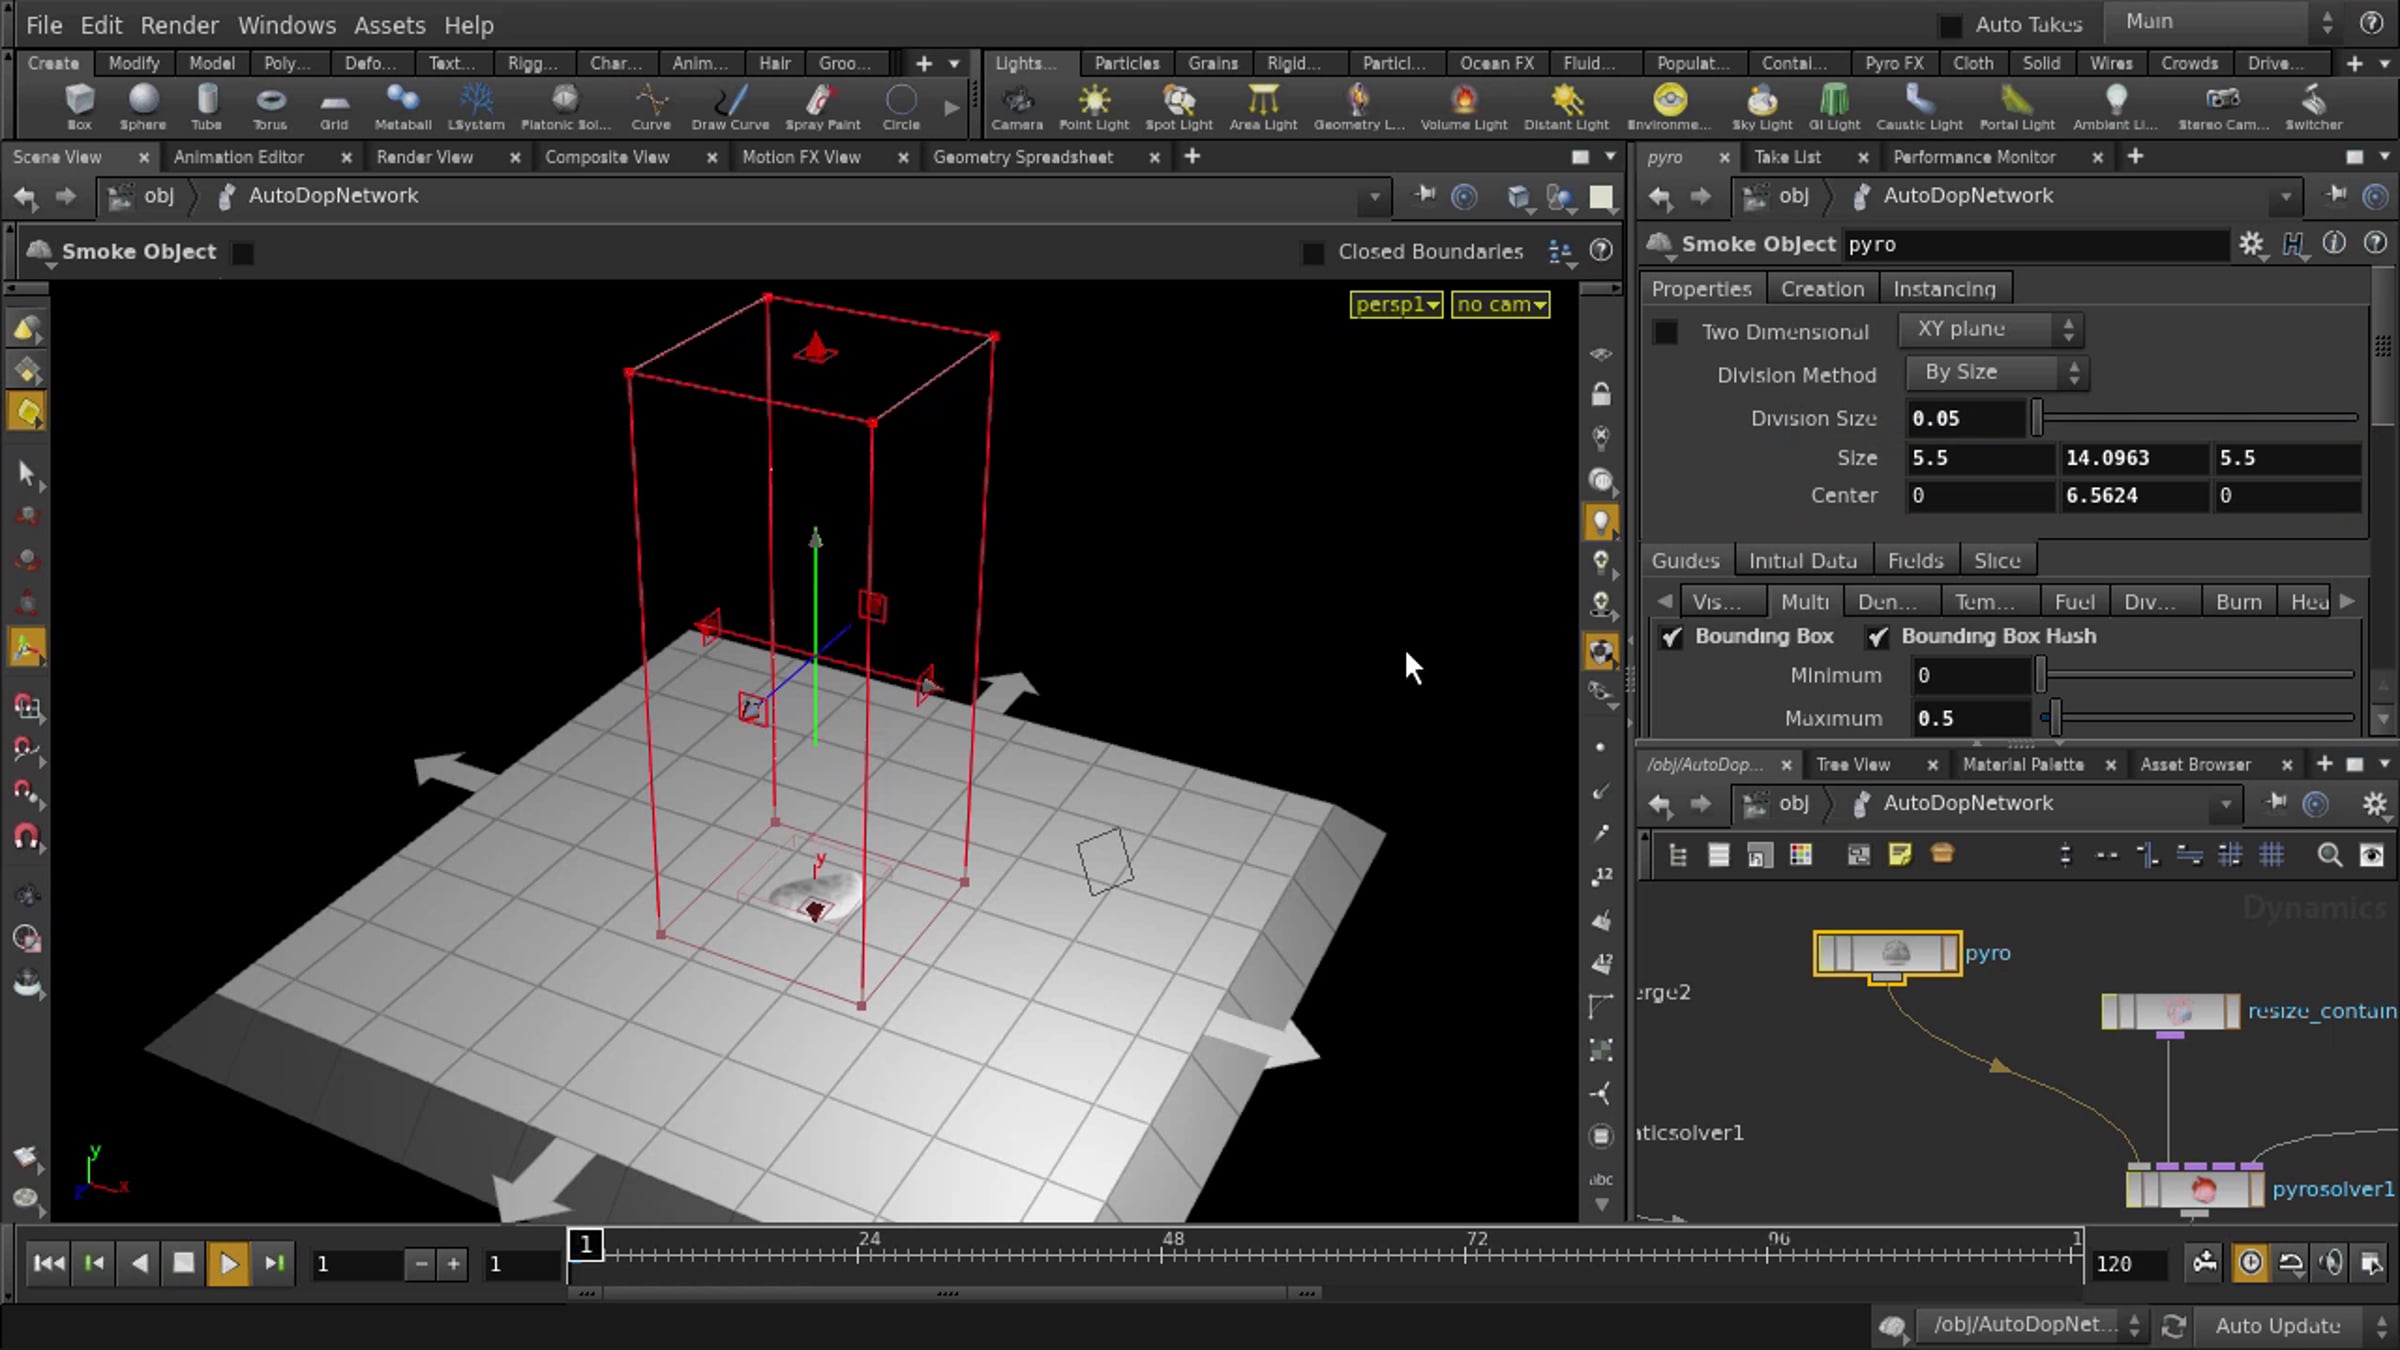Screen dimensions: 2400x1350
Task: Open the Auto Update mode dropdown
Action: [2294, 1326]
